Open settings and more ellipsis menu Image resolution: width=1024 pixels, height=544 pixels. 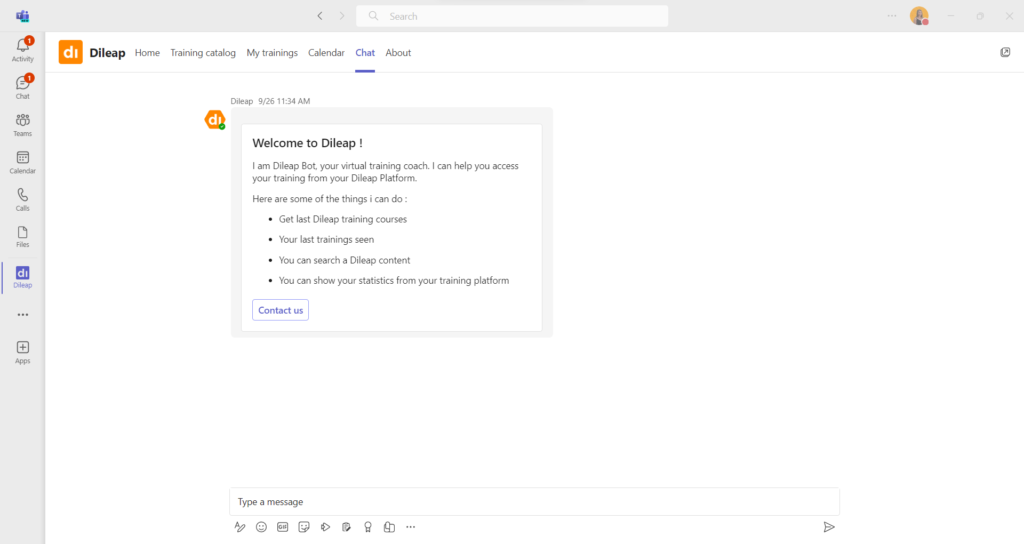click(x=891, y=16)
